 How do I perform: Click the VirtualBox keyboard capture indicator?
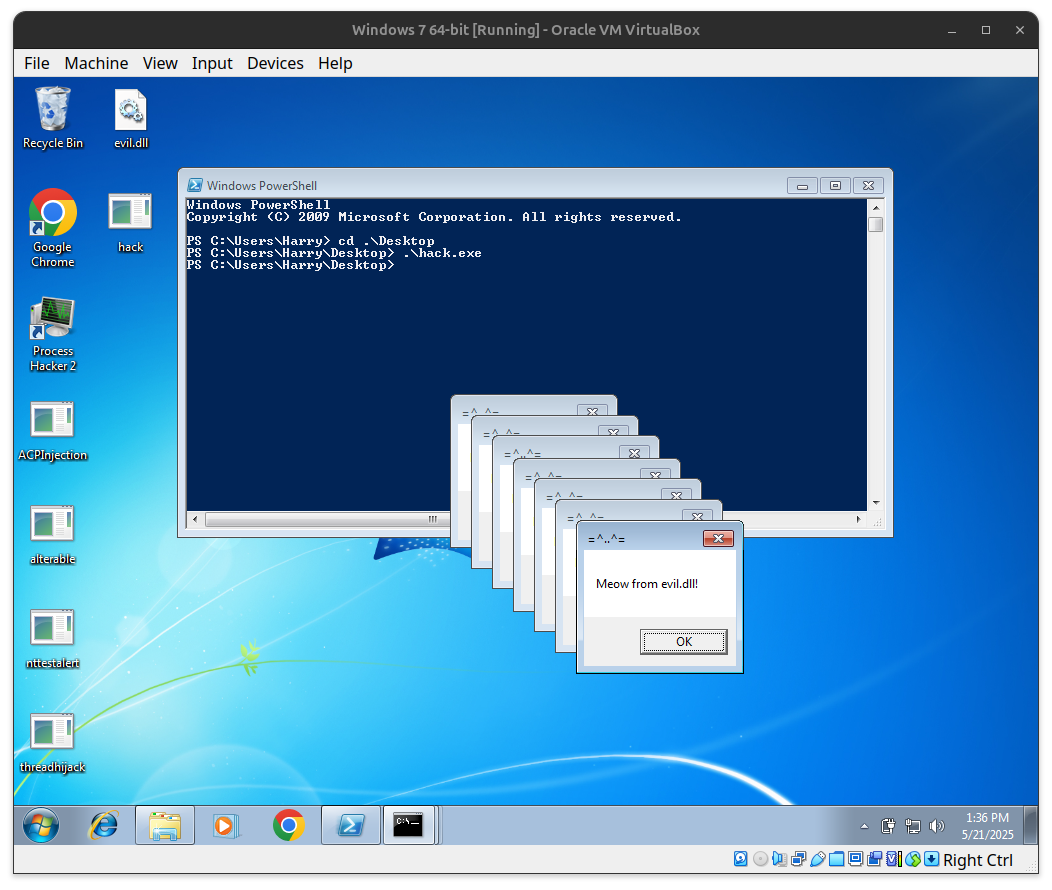click(x=932, y=859)
